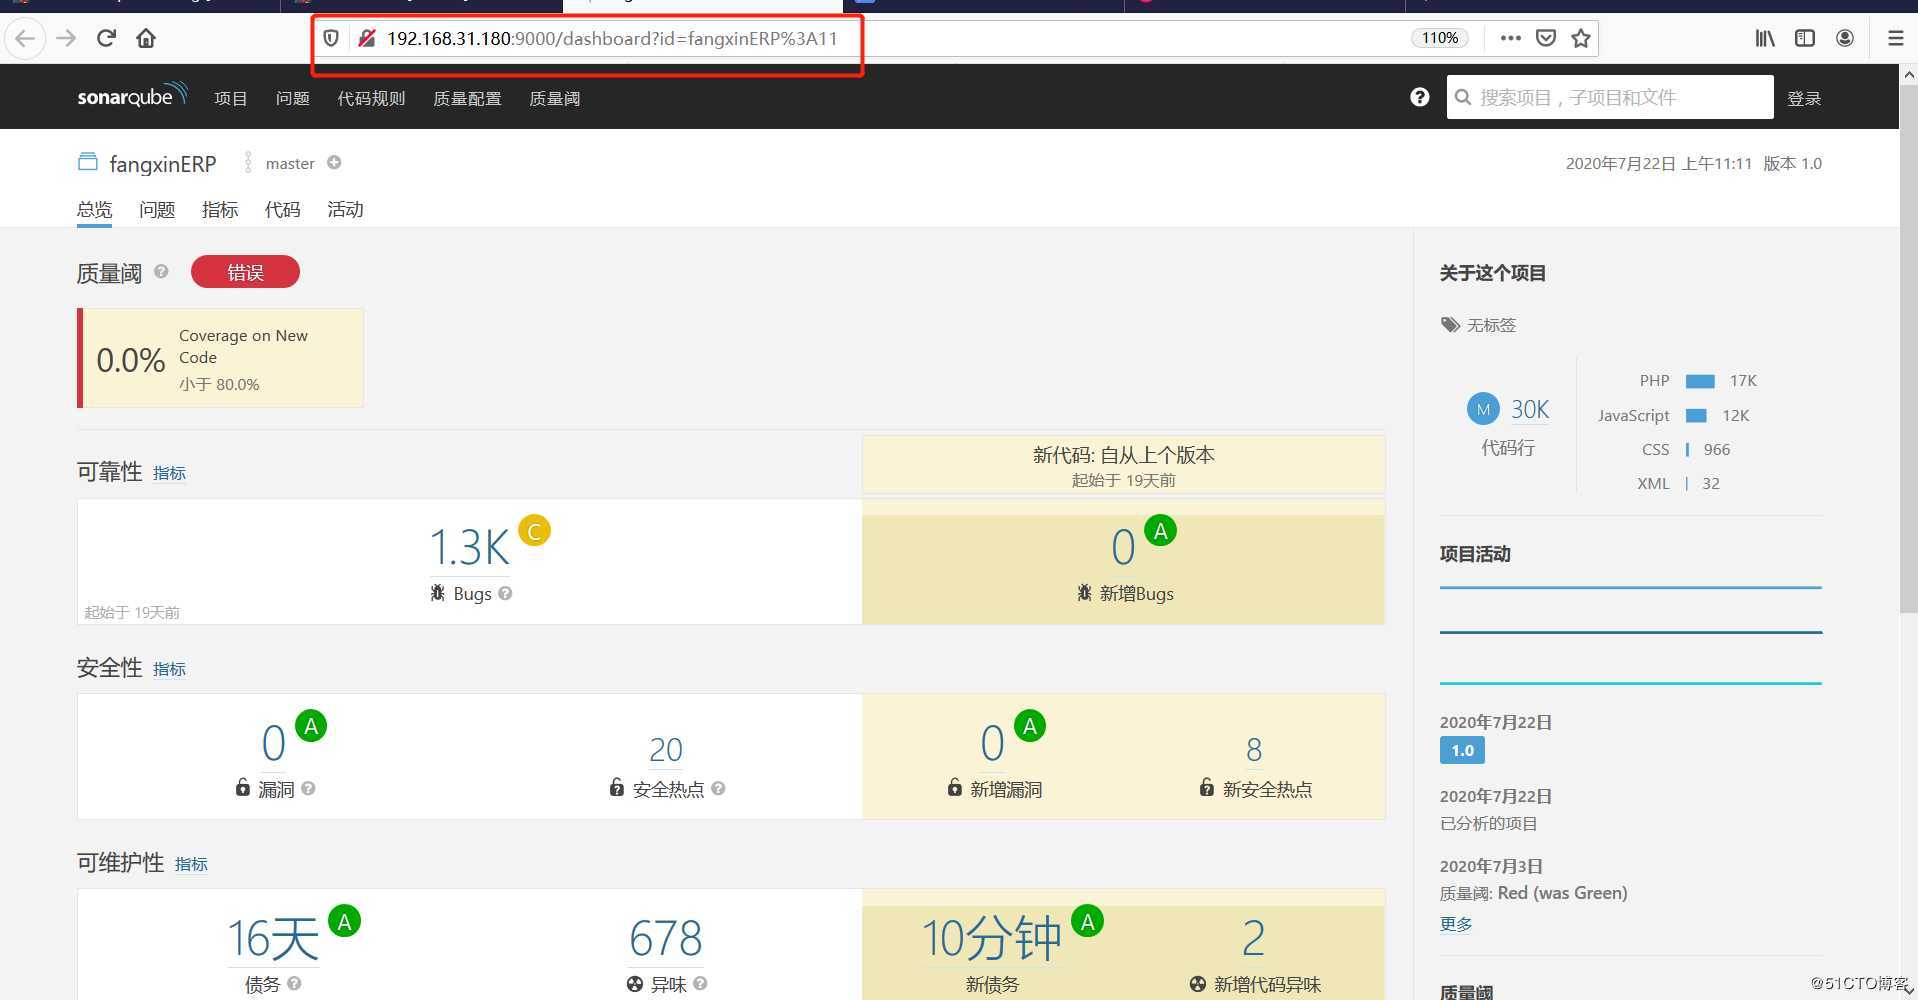
Task: Click the 错误 quality gate status badge
Action: click(x=245, y=272)
